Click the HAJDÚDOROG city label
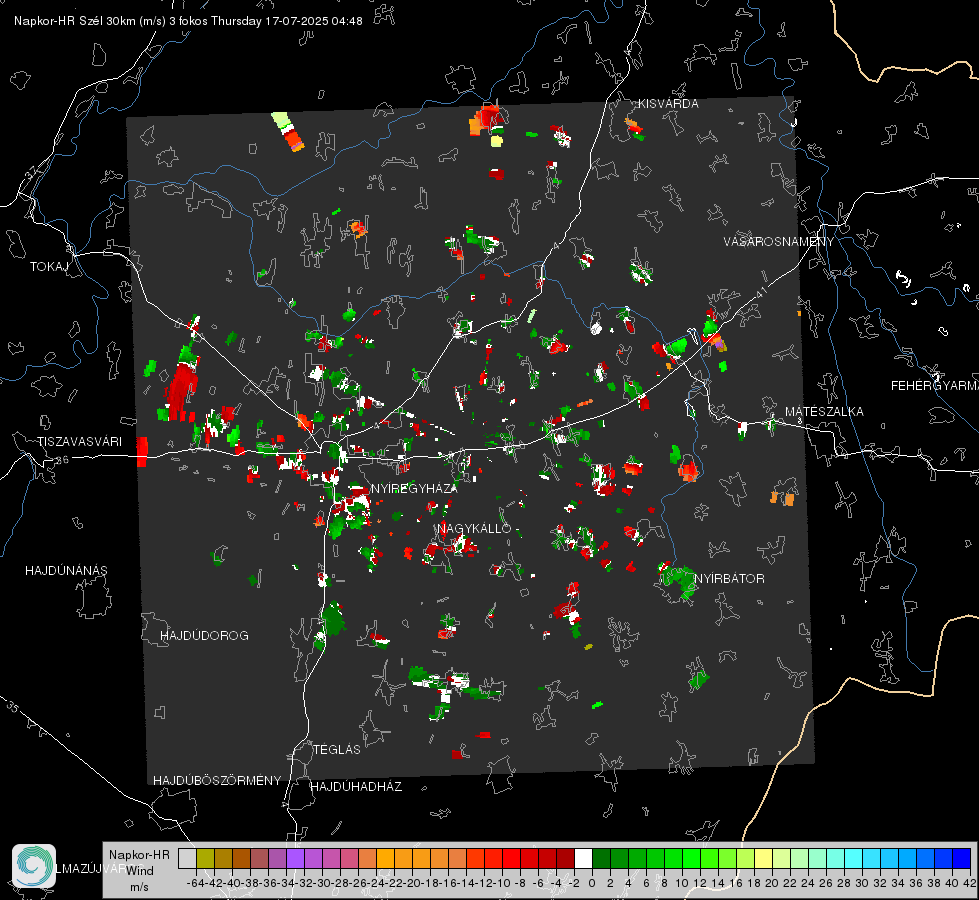Screen dimensions: 979x900 click(204, 635)
